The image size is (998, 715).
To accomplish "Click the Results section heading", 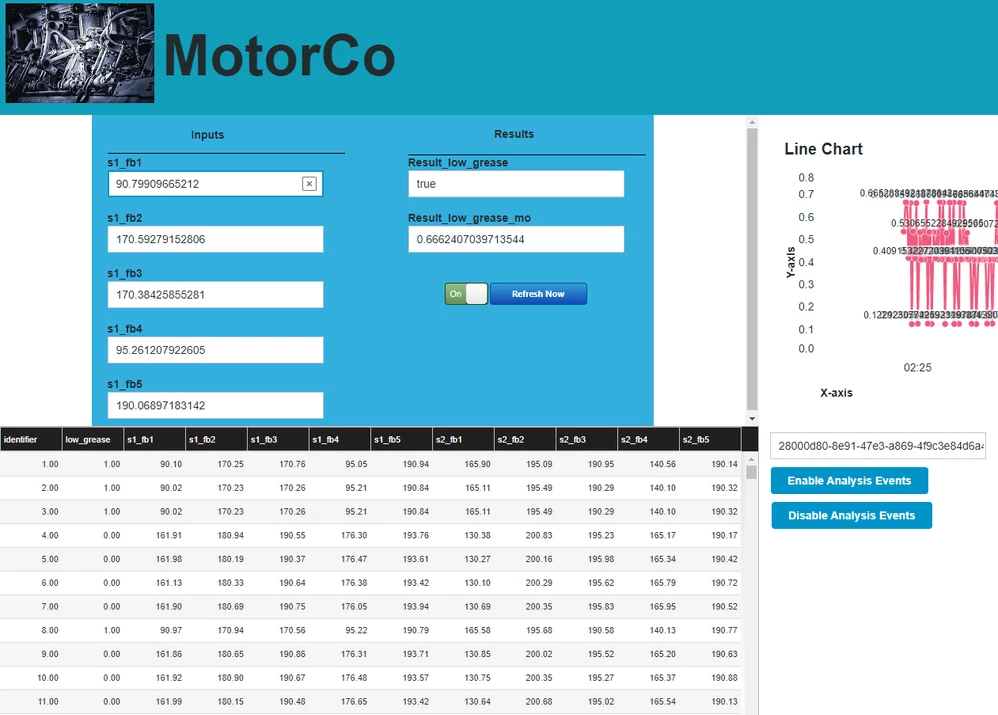I will 514,134.
